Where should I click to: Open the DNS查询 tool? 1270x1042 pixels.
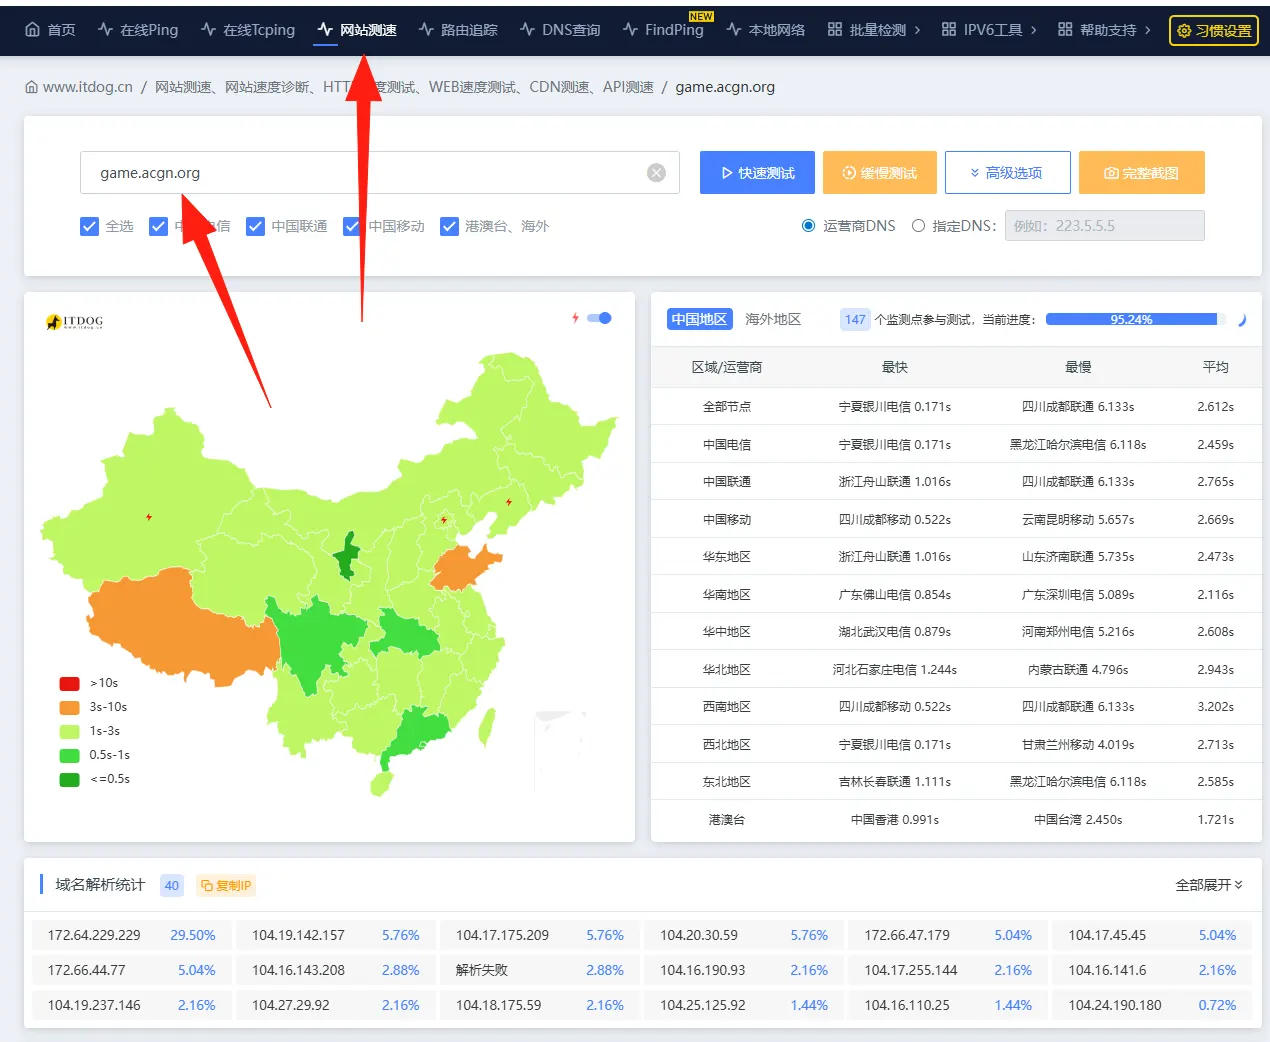click(560, 30)
